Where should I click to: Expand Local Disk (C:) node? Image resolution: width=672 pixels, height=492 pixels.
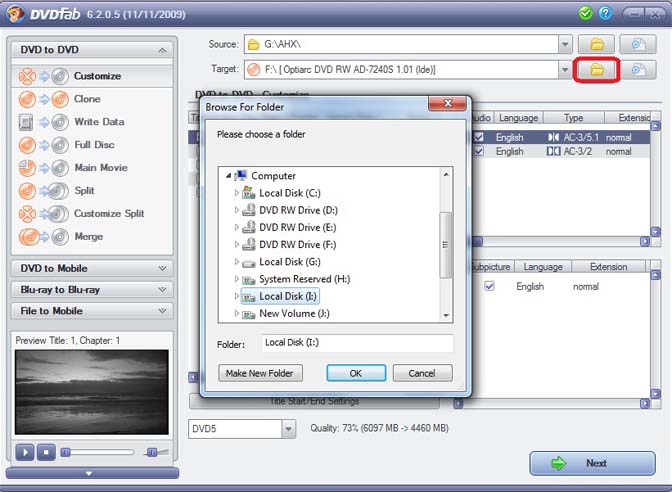click(x=236, y=193)
